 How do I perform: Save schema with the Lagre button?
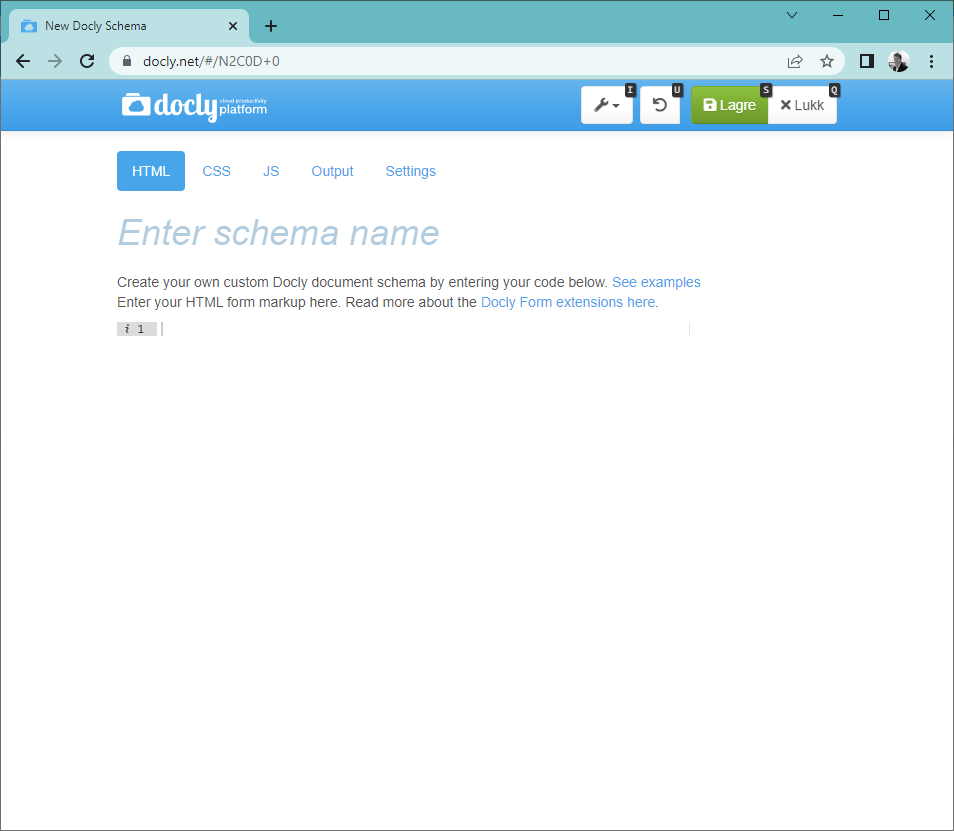(x=729, y=105)
